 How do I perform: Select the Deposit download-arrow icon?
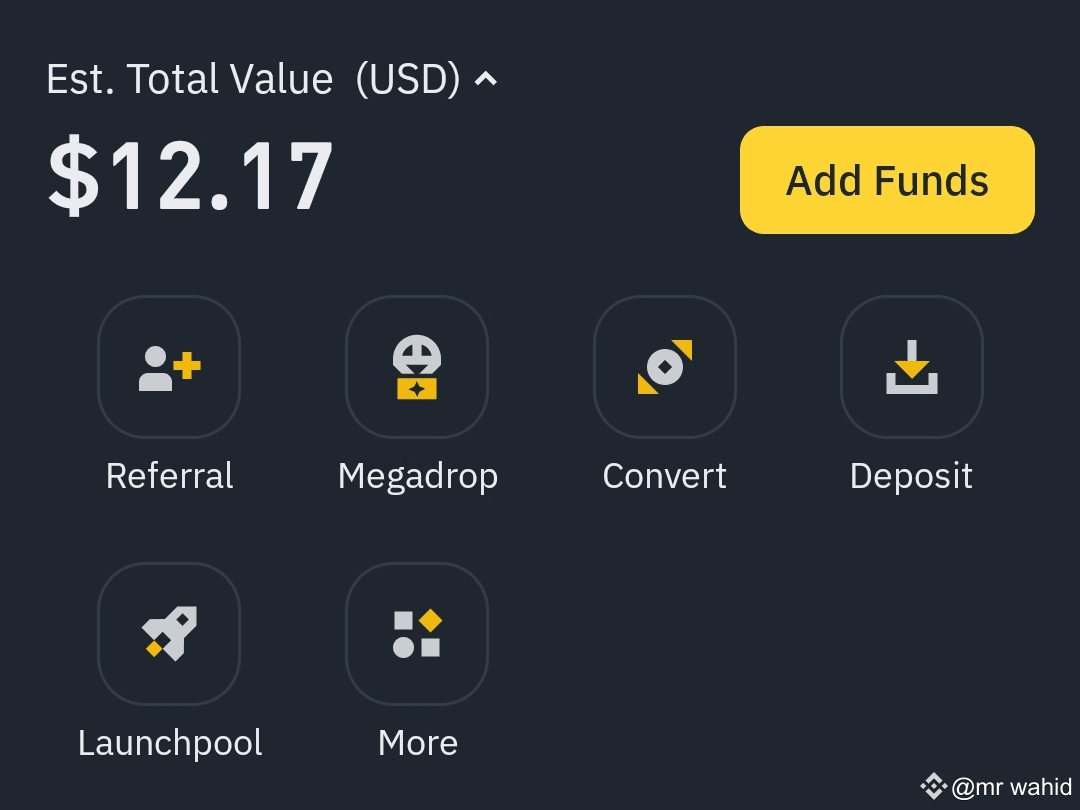pos(911,367)
